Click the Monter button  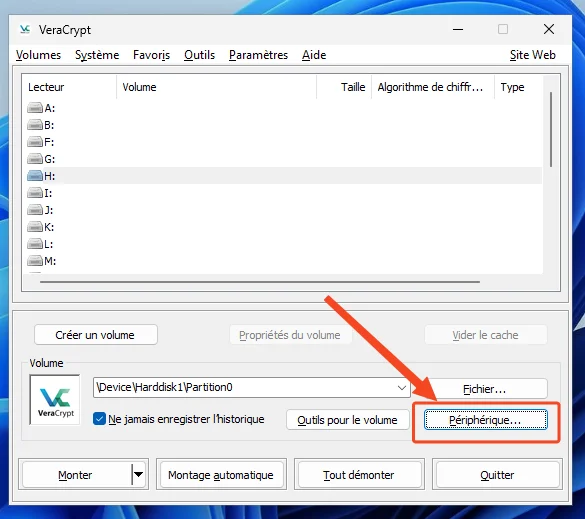point(76,475)
